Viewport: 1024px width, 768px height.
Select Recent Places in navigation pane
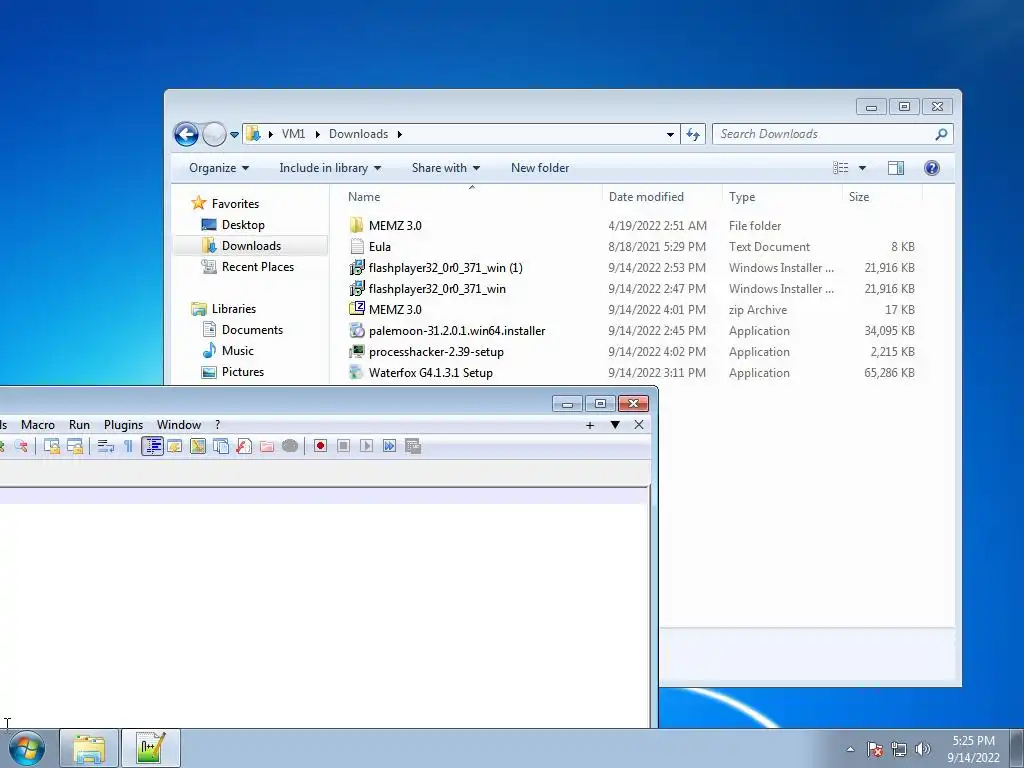click(257, 266)
